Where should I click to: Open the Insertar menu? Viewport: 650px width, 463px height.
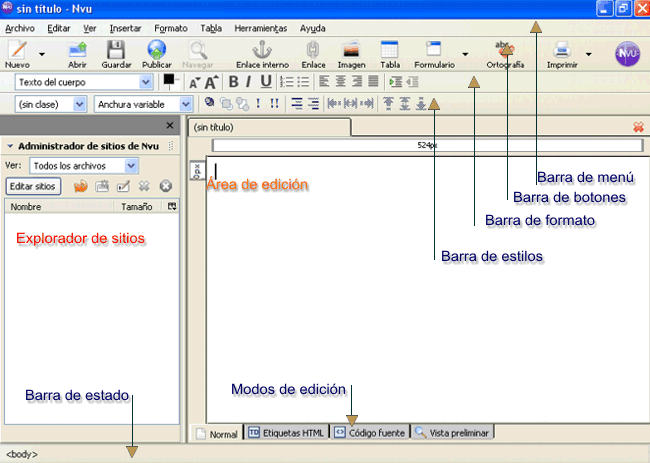pyautogui.click(x=125, y=28)
